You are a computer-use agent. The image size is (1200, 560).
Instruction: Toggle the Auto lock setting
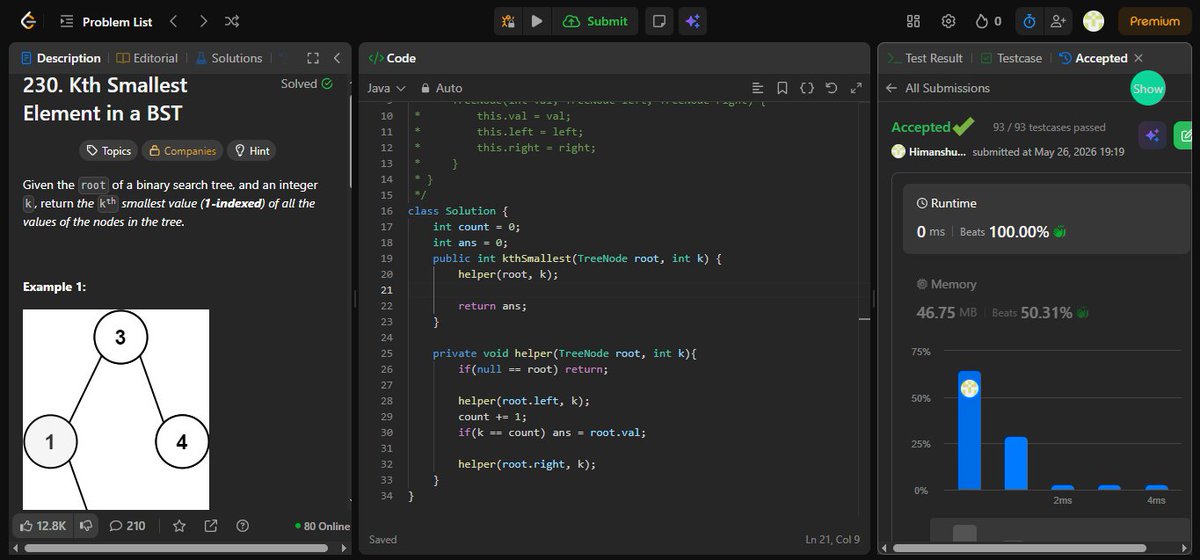pos(442,88)
